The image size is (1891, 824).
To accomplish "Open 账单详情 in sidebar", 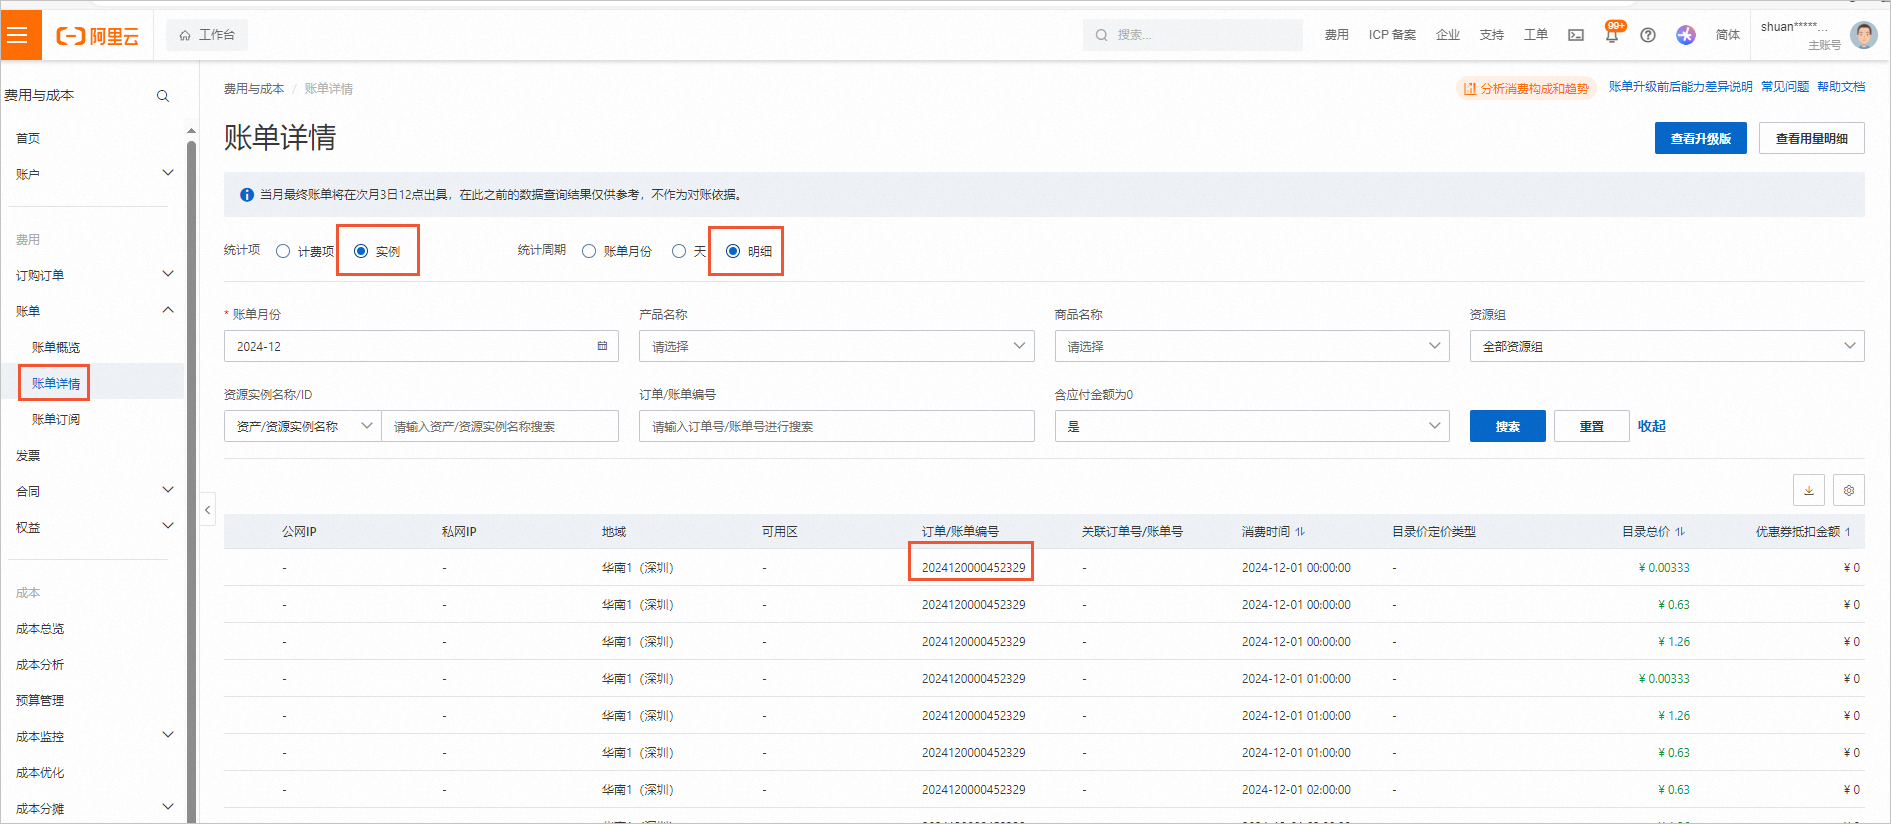I will tap(56, 383).
